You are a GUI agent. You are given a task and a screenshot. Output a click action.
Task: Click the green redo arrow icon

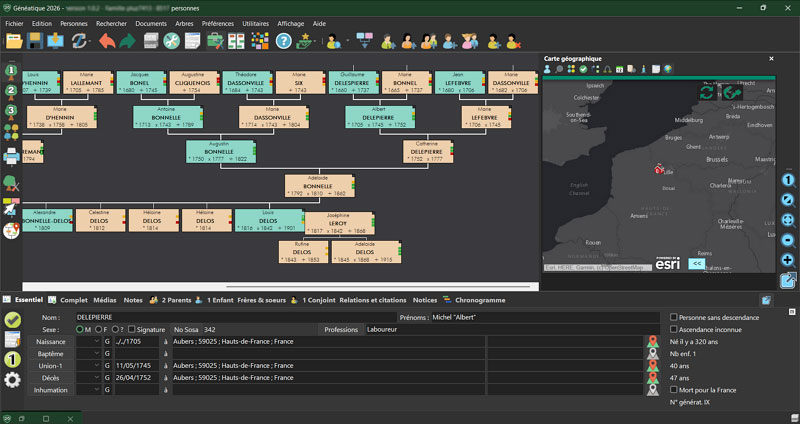coord(128,41)
